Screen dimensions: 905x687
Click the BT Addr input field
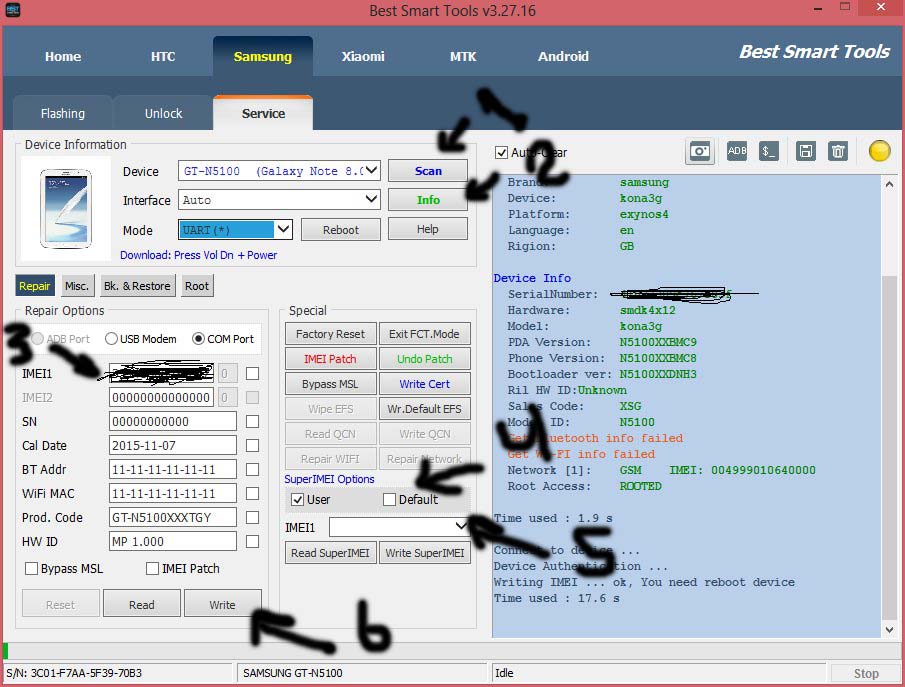(173, 469)
